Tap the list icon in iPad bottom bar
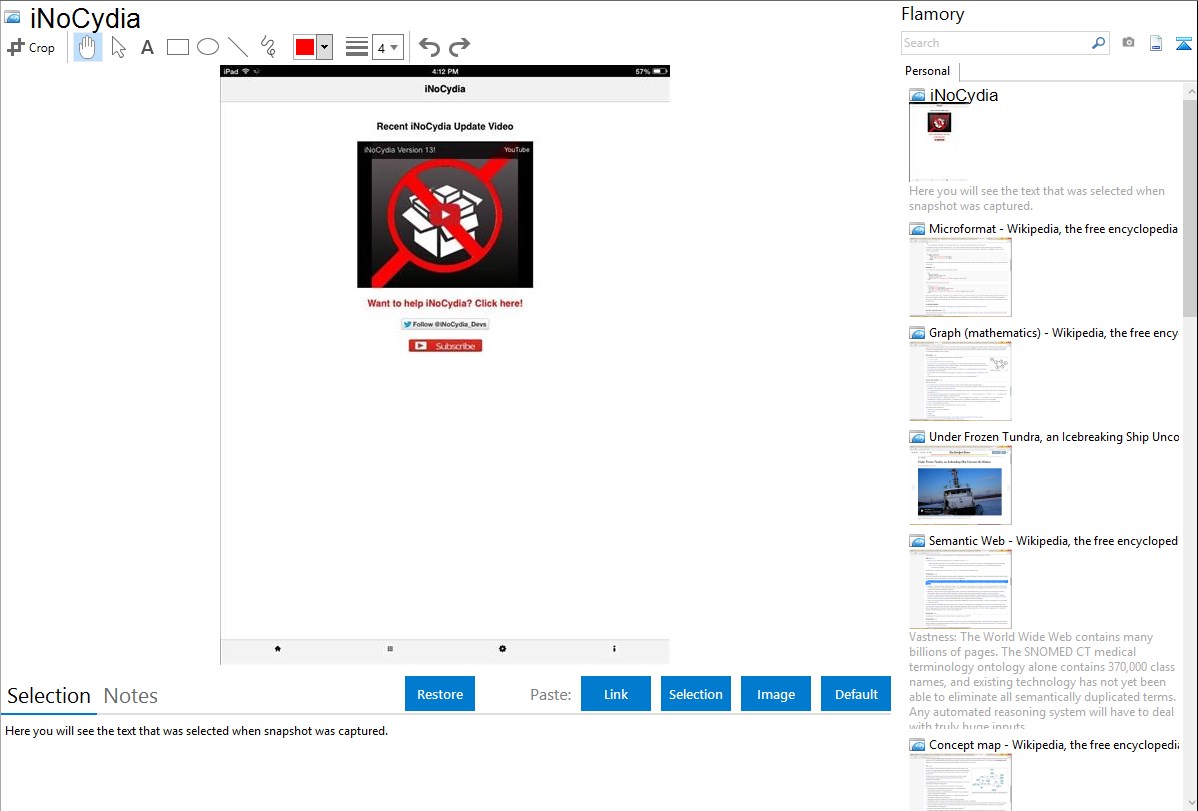 coord(390,649)
